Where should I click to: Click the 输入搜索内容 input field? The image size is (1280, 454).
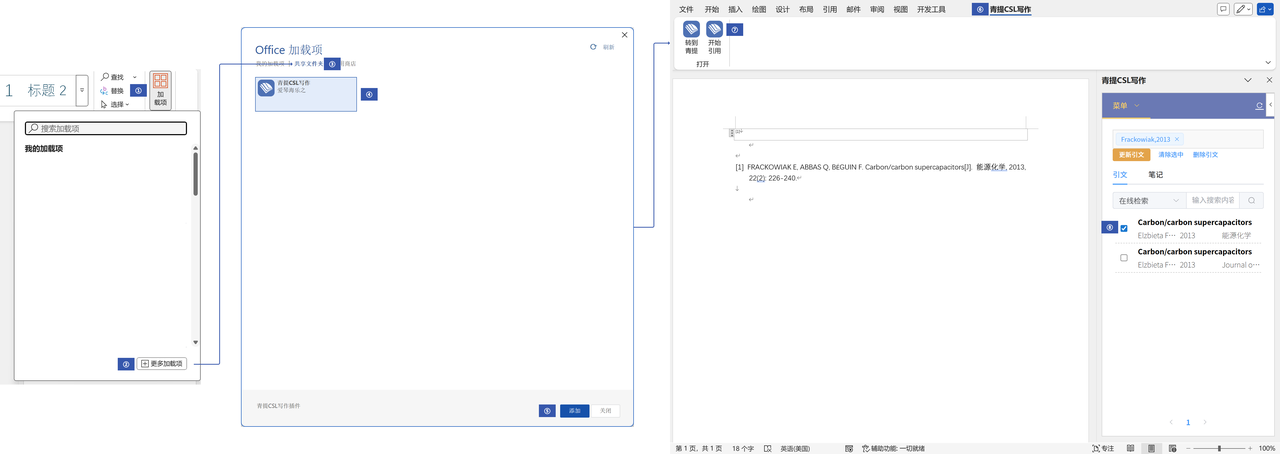click(x=1213, y=200)
